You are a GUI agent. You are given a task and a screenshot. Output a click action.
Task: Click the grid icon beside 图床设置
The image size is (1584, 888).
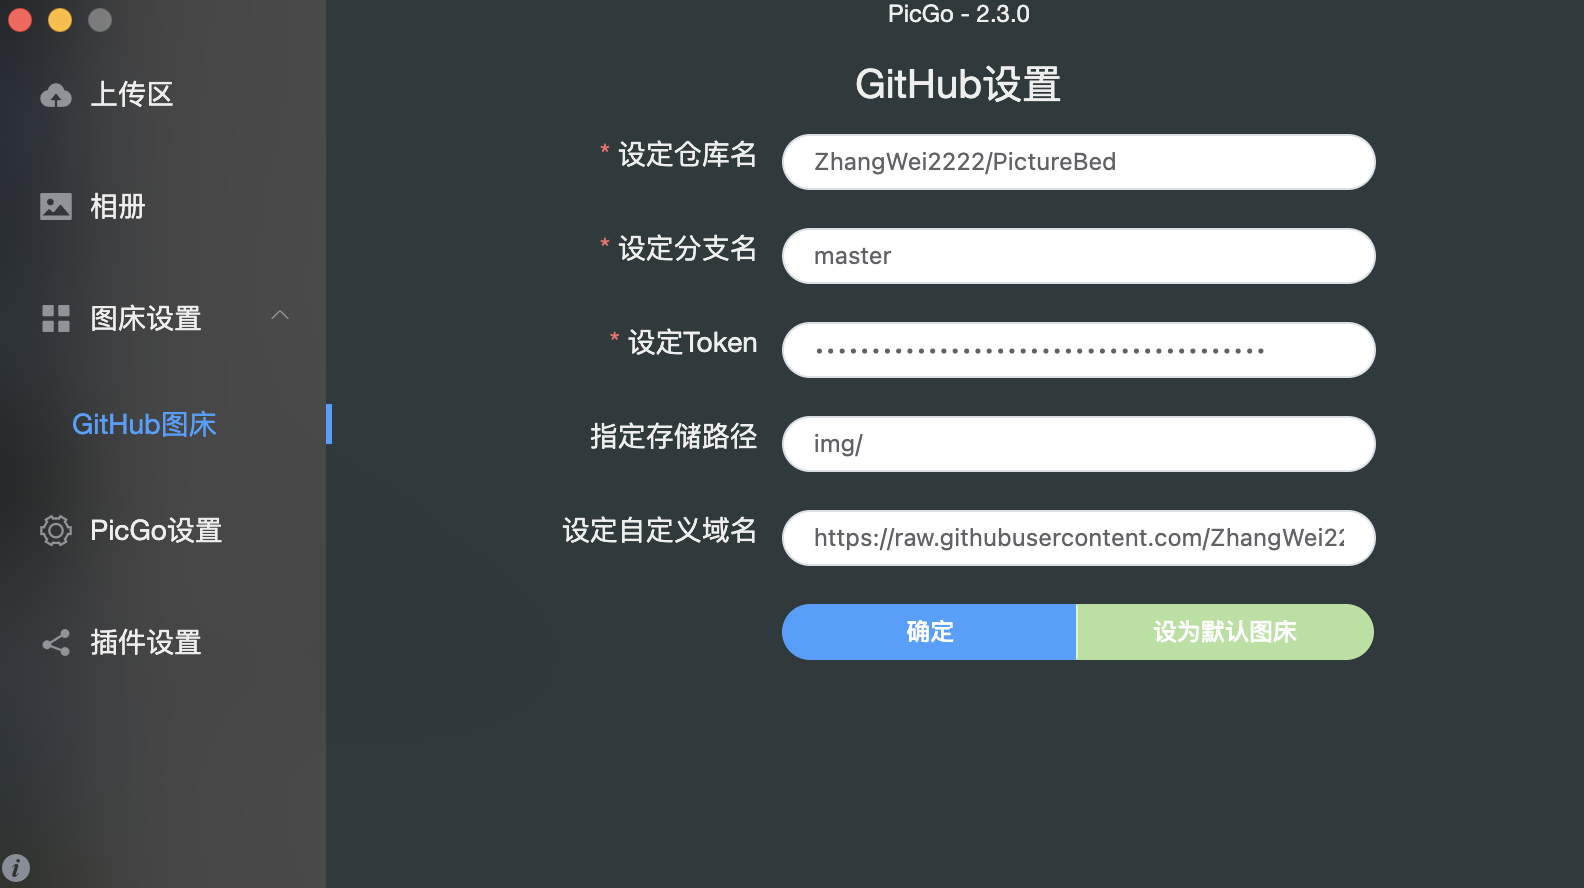[56, 318]
